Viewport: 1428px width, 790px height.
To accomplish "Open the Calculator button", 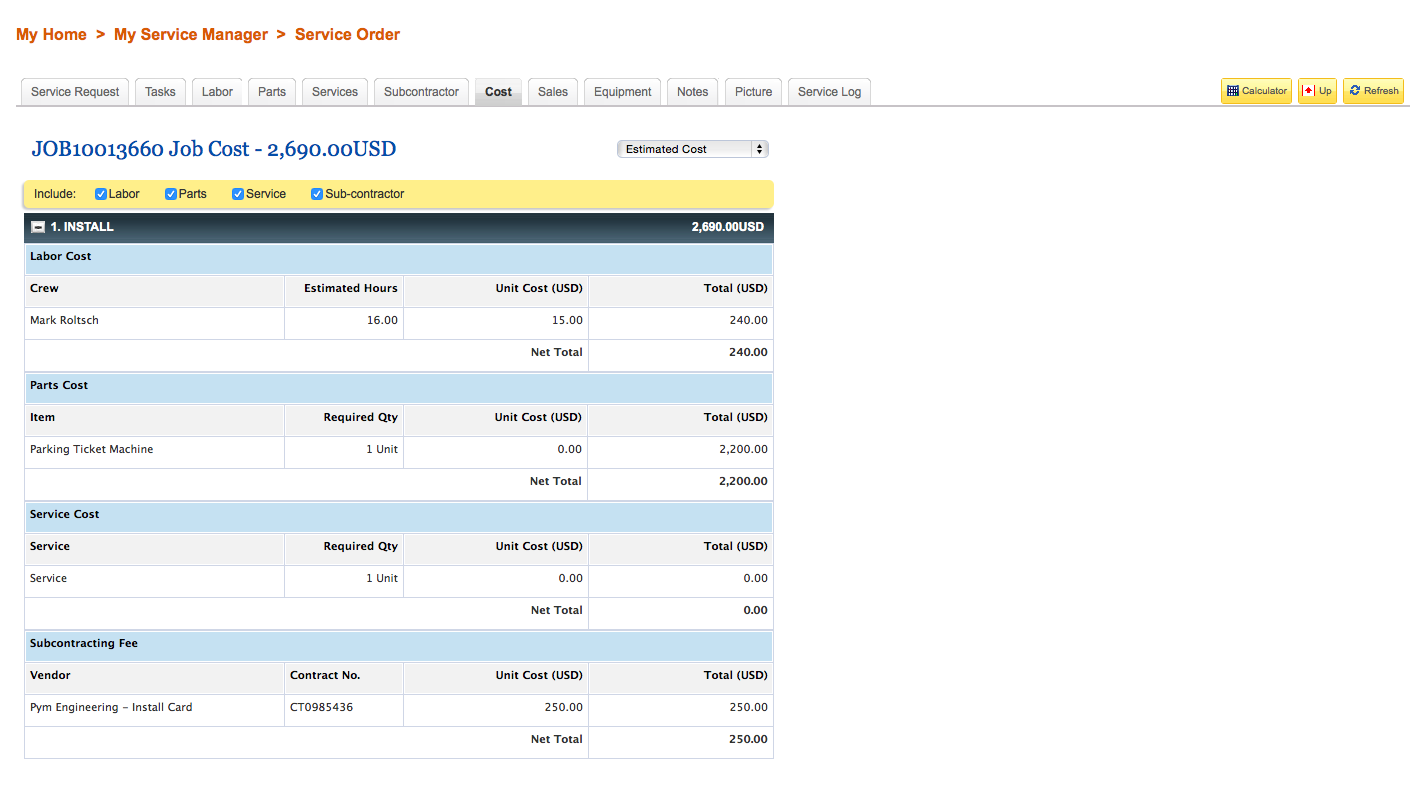I will click(1256, 91).
